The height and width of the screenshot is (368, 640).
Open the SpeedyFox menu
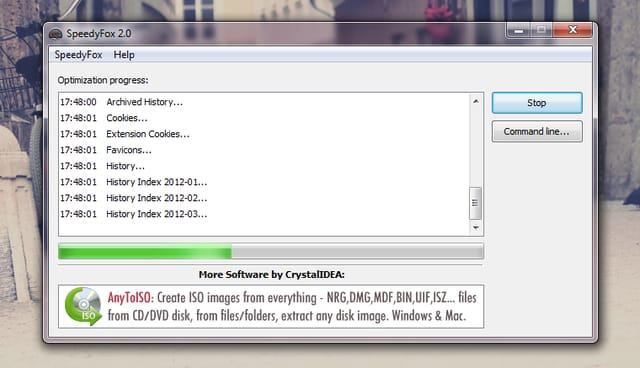coord(78,55)
